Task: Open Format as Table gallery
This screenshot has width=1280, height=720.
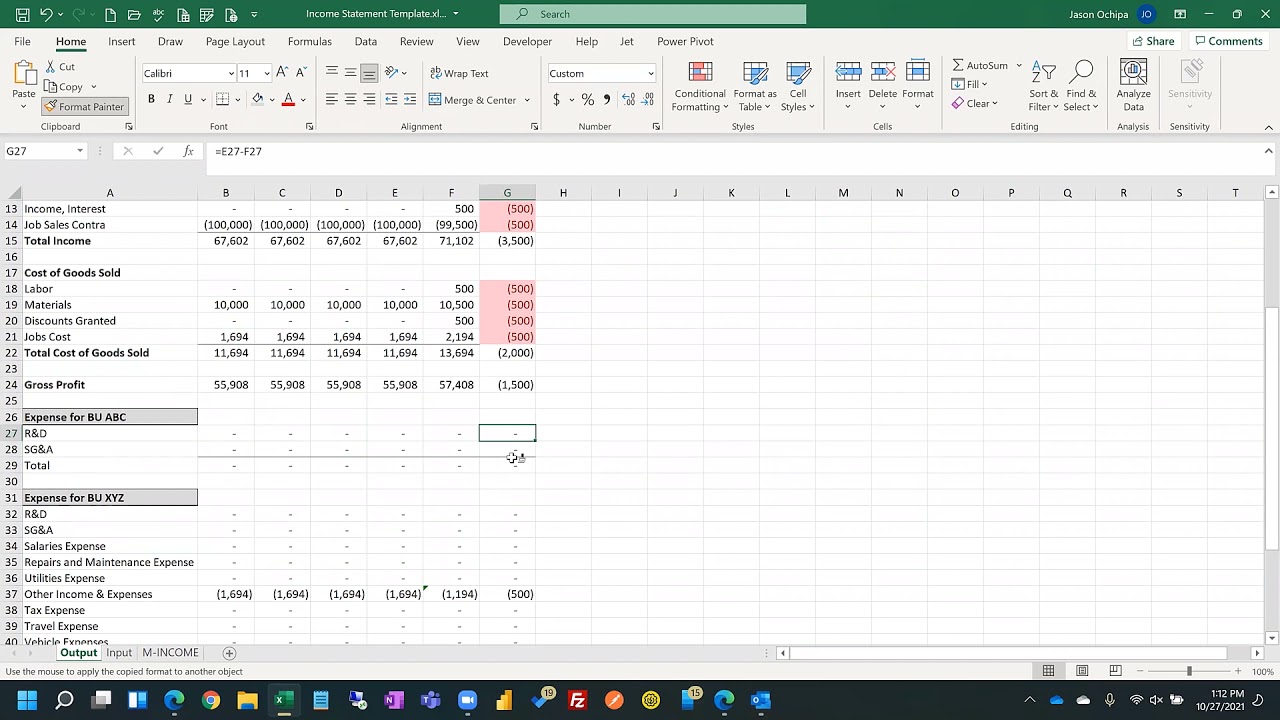Action: 755,86
